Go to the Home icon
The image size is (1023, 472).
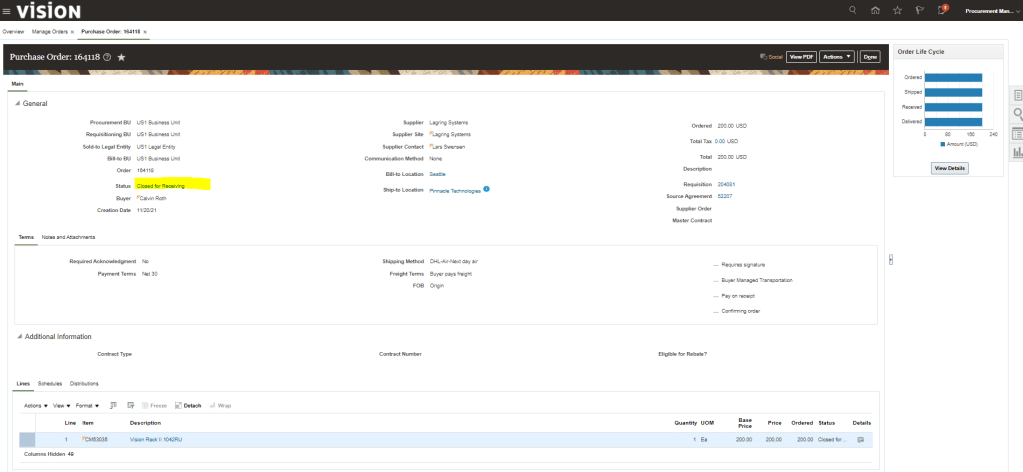(x=875, y=10)
